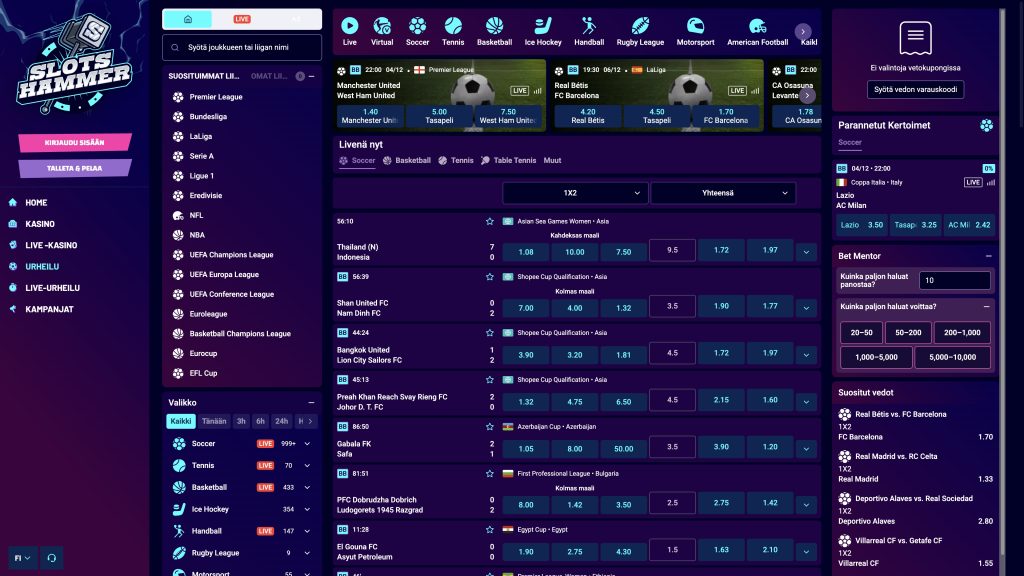
Task: Switch to Basketball tab under Livenä nyt
Action: point(407,161)
